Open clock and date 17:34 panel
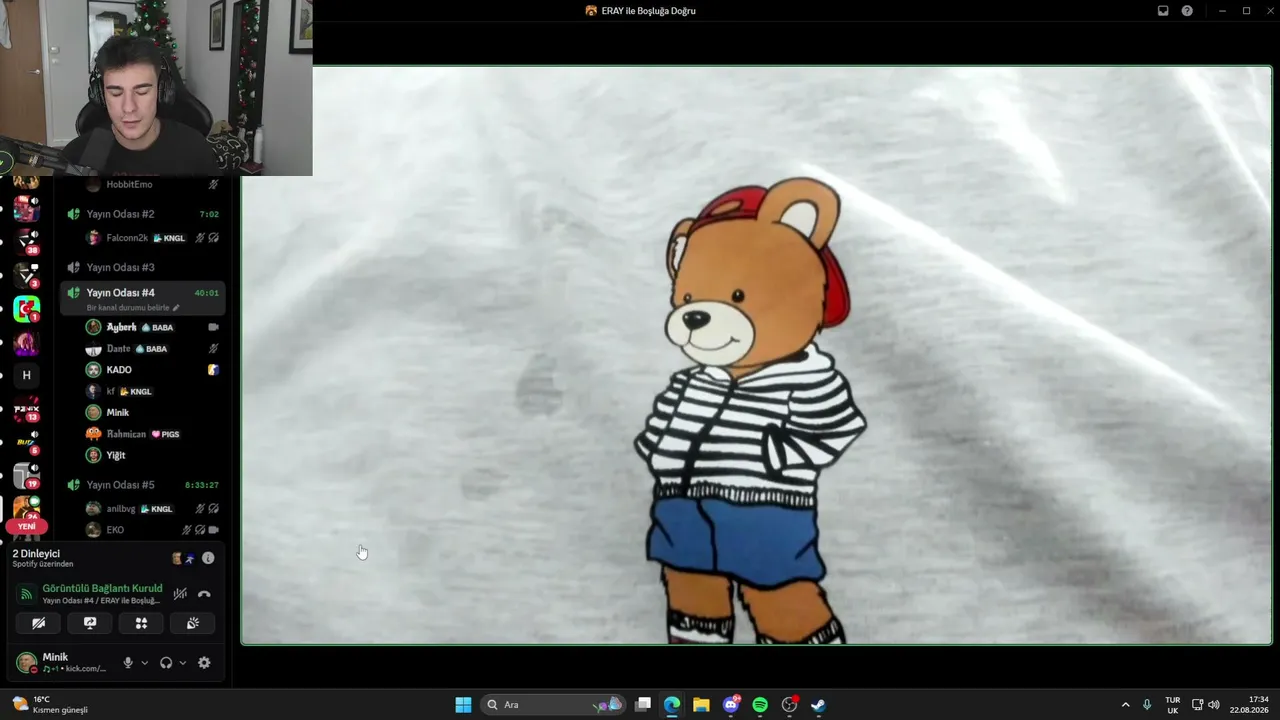 tap(1251, 705)
